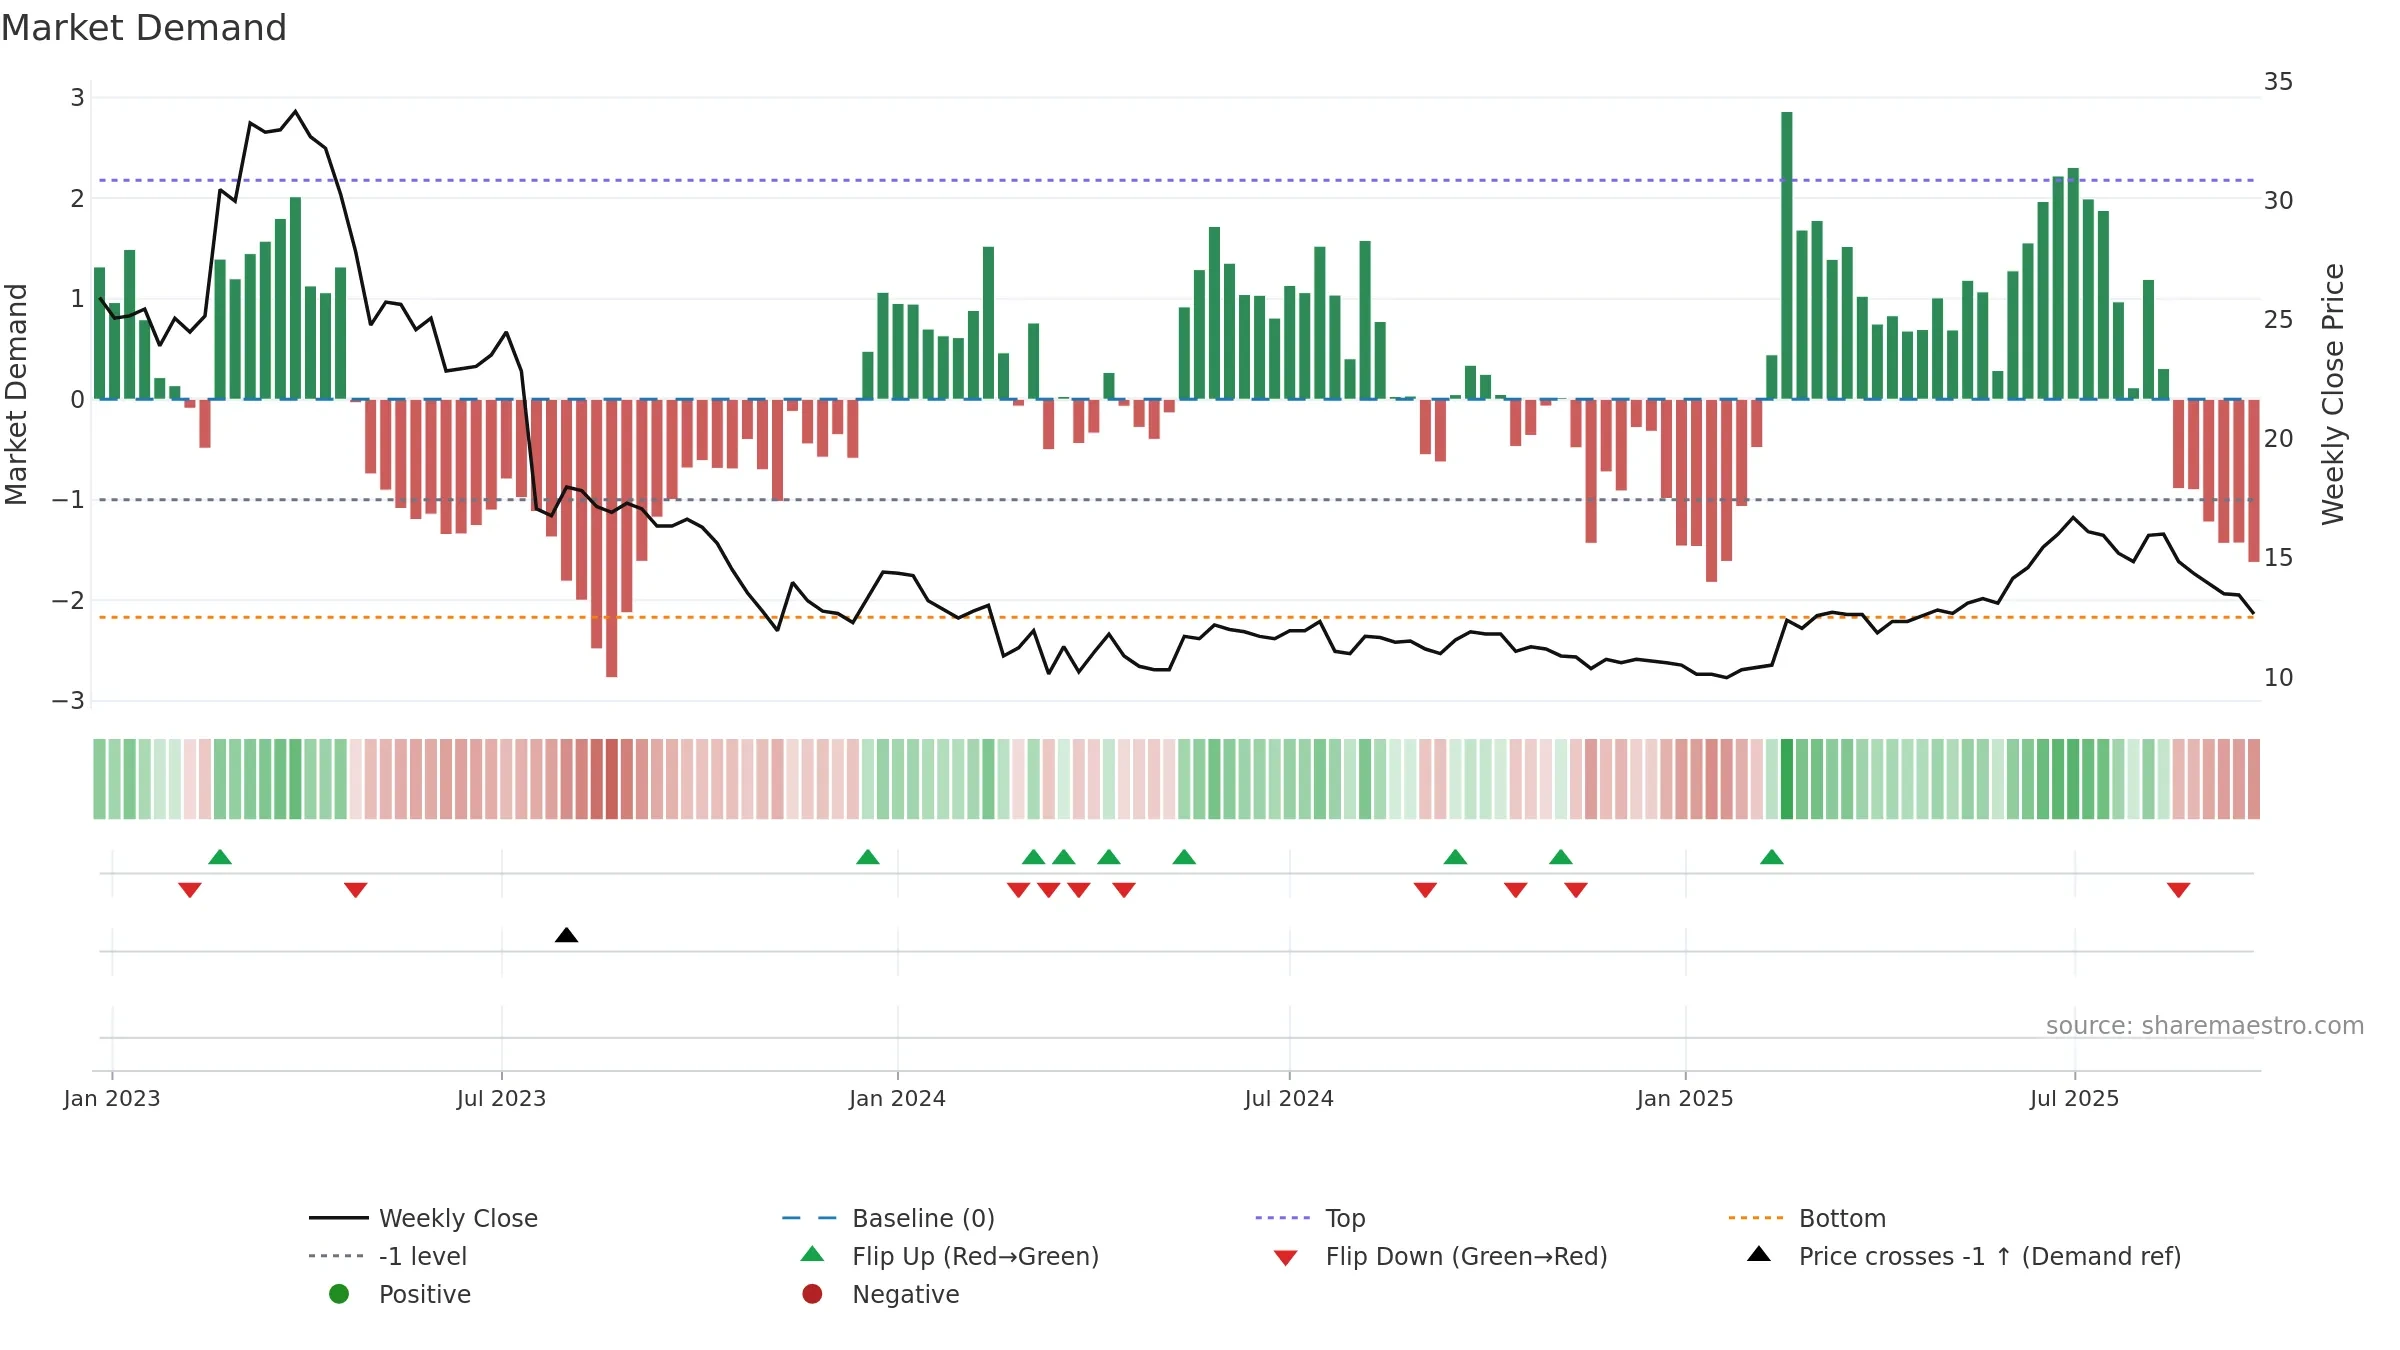Image resolution: width=2400 pixels, height=1350 pixels.
Task: Click the '30' tick on price axis
Action: click(2279, 201)
